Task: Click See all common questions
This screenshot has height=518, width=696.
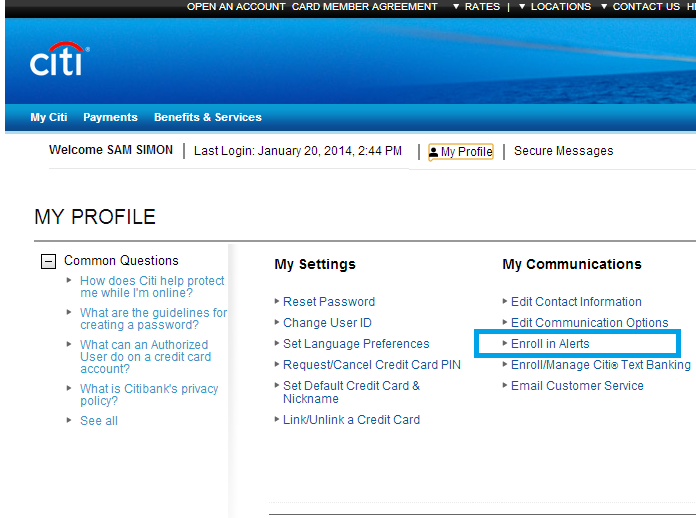Action: coord(99,421)
